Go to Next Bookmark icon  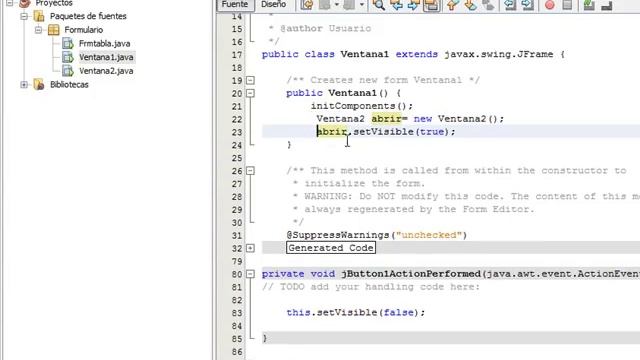(471, 5)
